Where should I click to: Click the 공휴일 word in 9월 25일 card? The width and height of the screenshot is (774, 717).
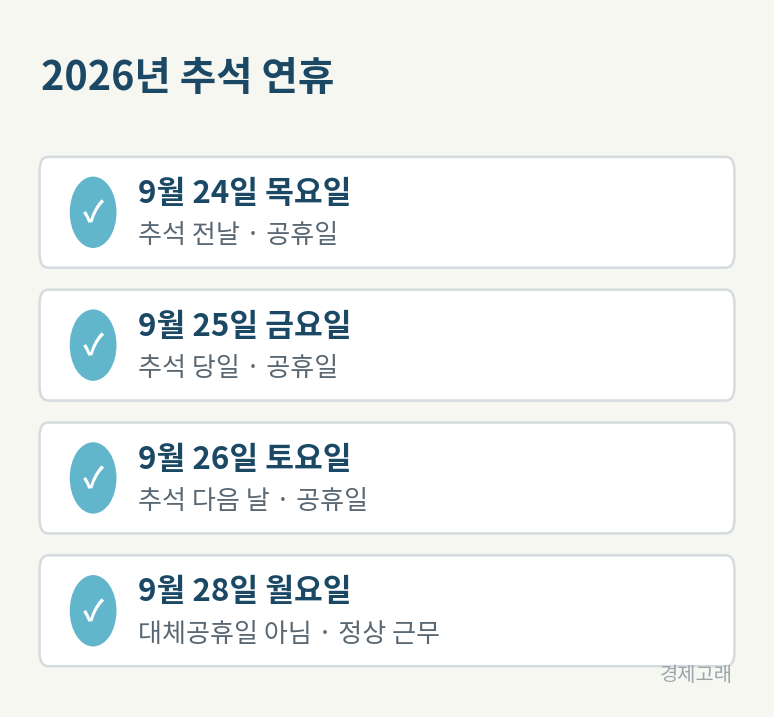coord(302,366)
